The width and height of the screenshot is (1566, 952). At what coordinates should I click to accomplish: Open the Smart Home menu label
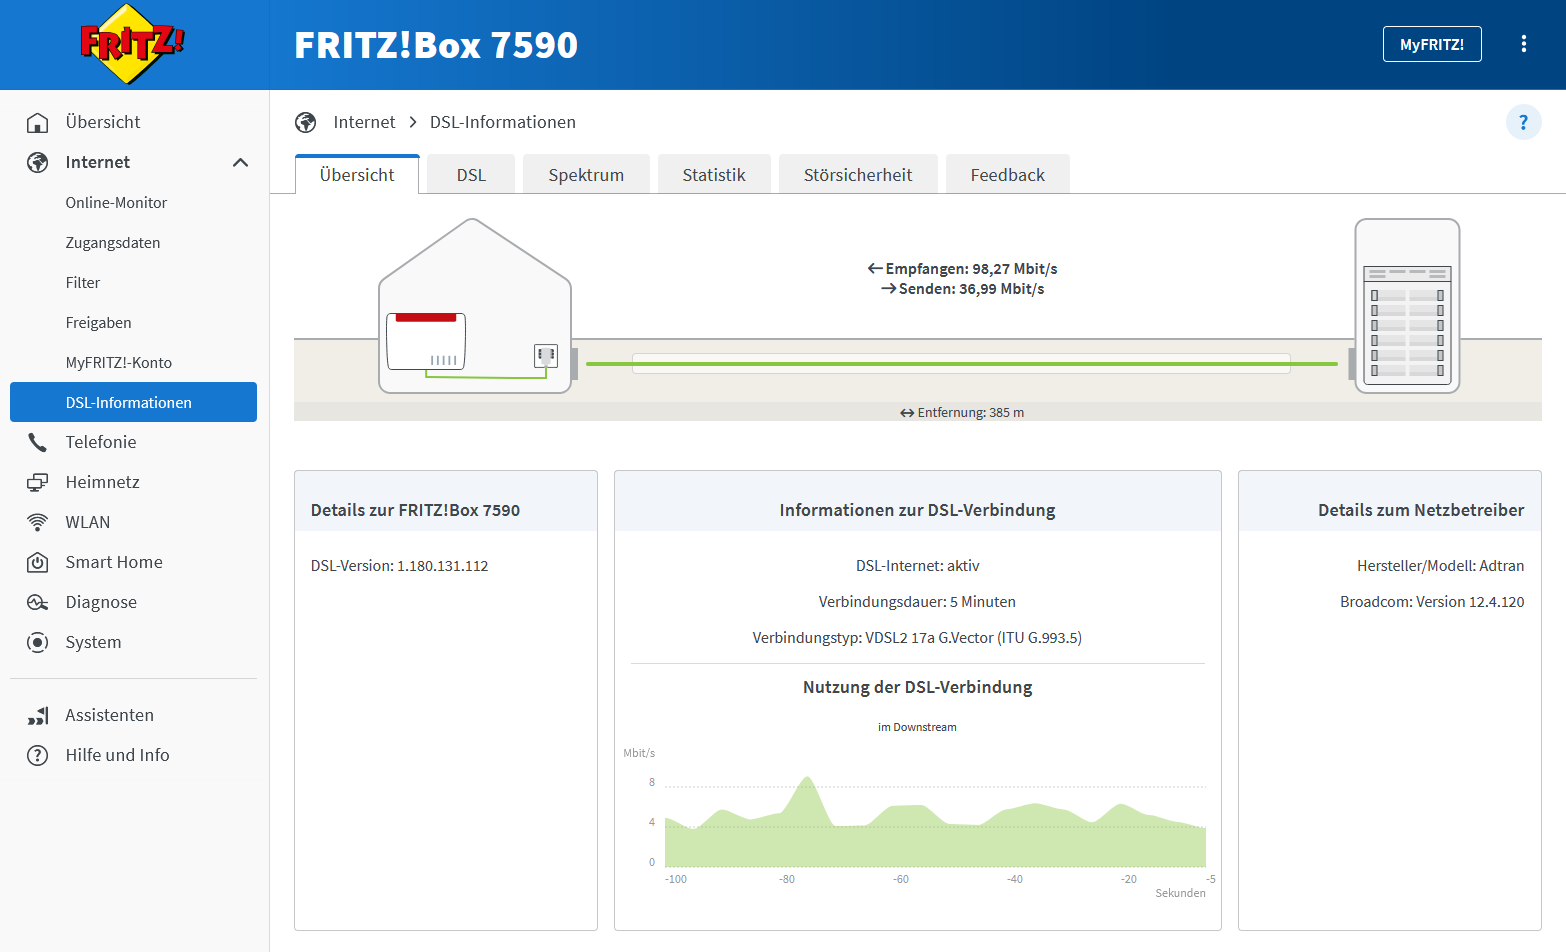click(x=114, y=562)
